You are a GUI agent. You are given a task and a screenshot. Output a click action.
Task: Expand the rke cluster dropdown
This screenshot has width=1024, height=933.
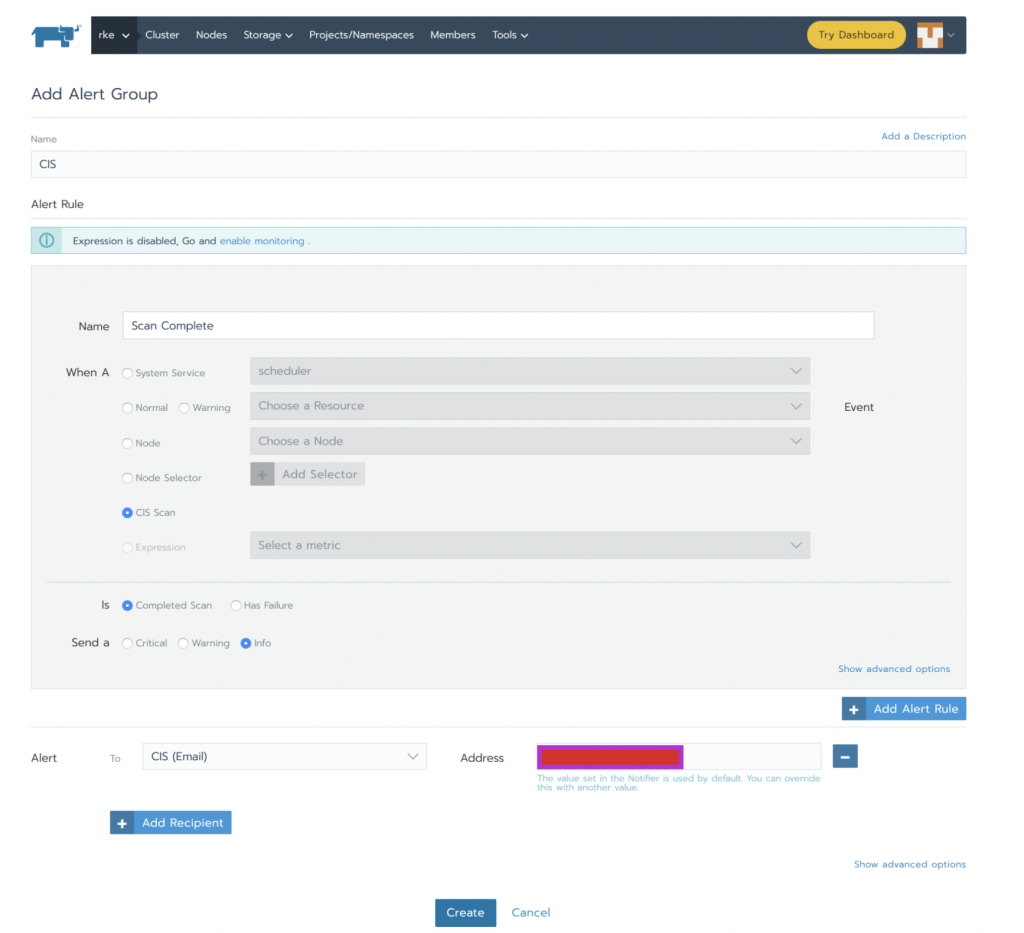(x=114, y=35)
